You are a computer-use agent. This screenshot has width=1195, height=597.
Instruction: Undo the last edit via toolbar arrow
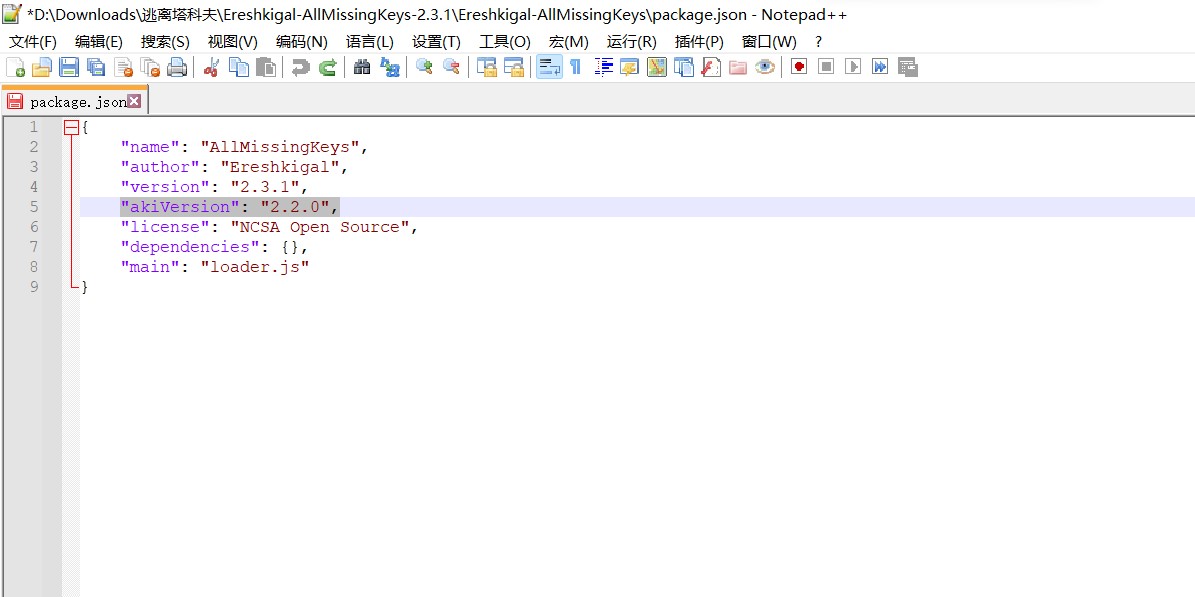pos(300,67)
